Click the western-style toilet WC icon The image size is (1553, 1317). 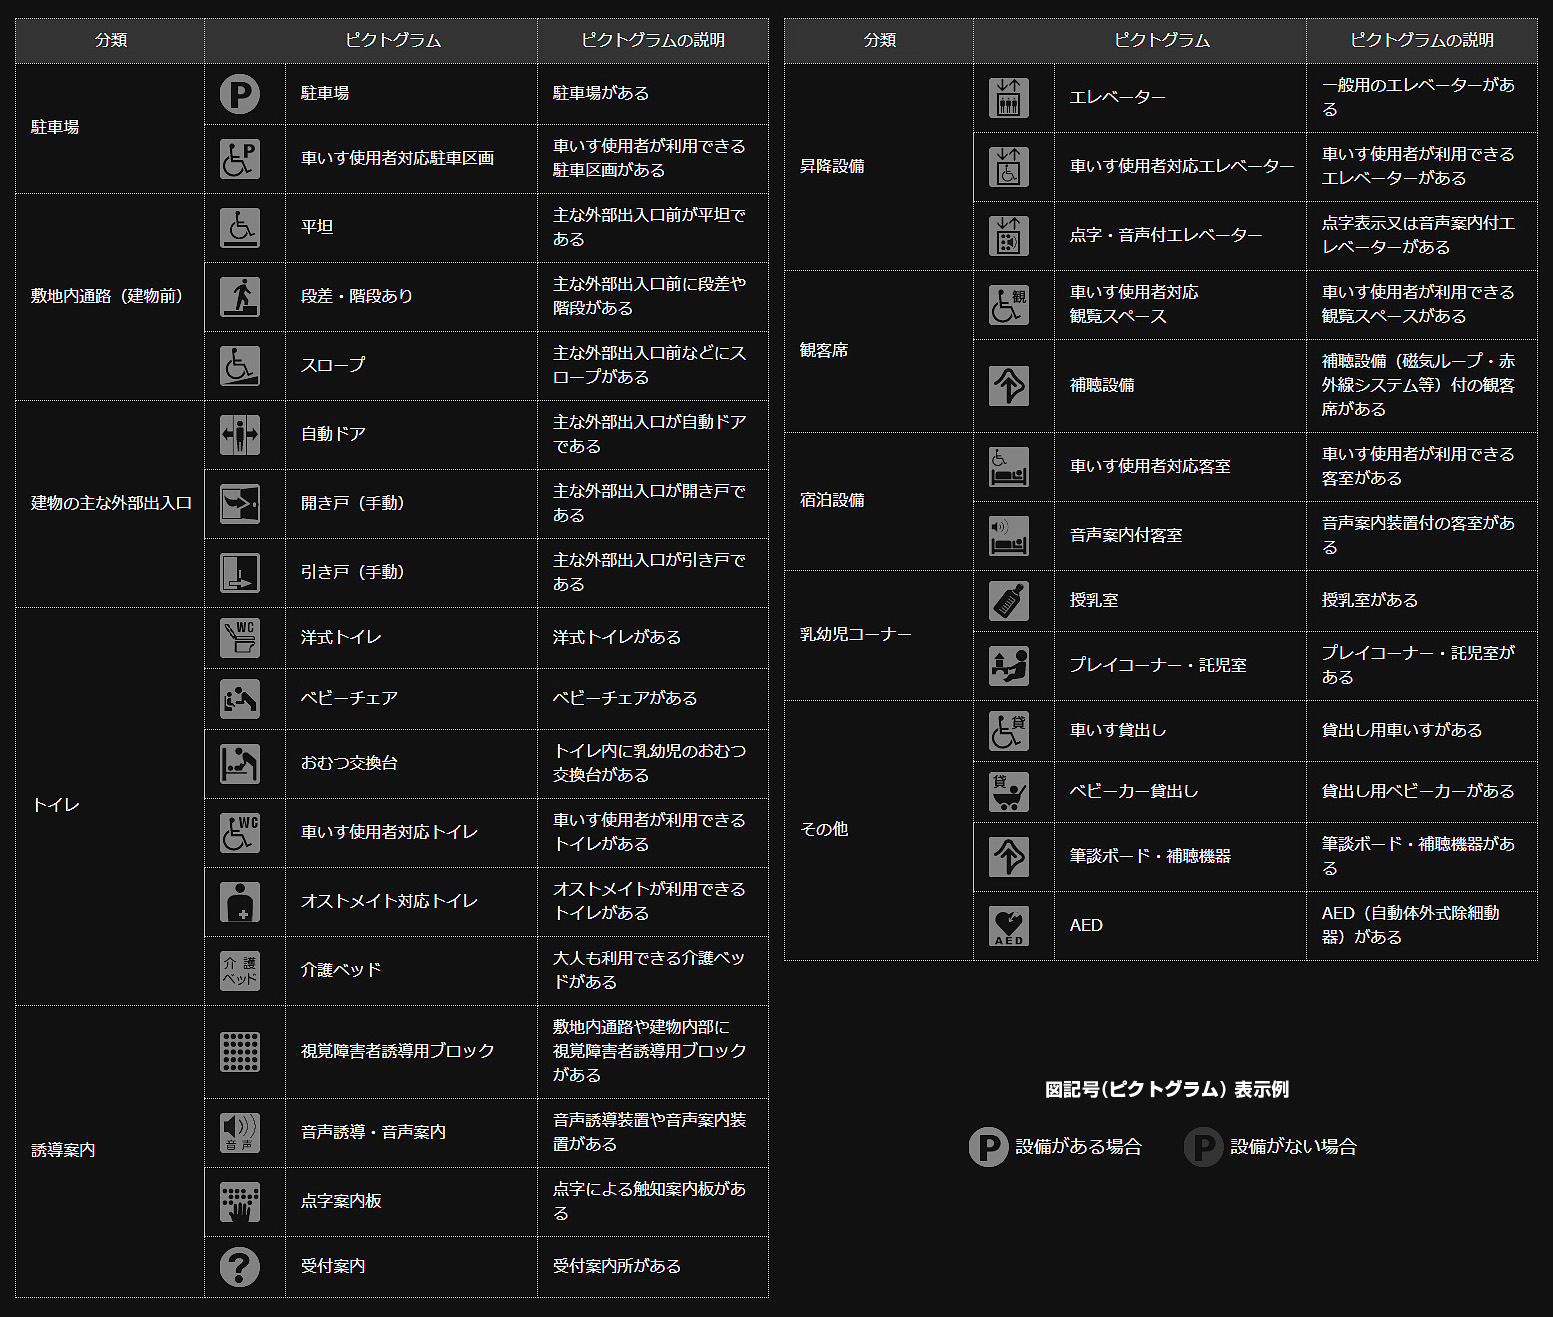(240, 638)
